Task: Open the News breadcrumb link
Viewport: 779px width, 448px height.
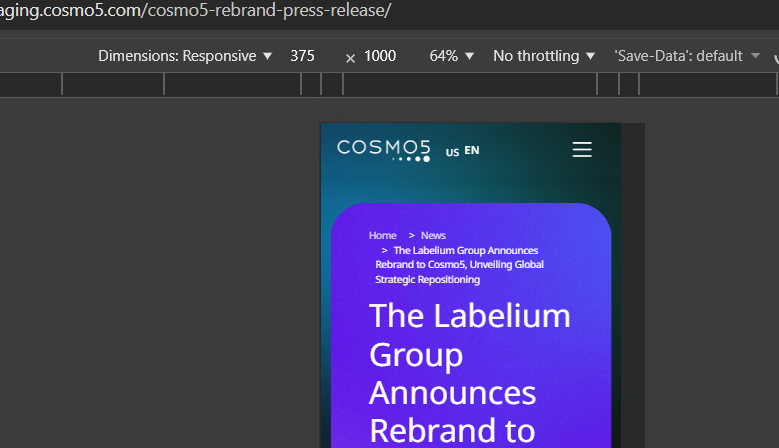Action: pyautogui.click(x=433, y=235)
